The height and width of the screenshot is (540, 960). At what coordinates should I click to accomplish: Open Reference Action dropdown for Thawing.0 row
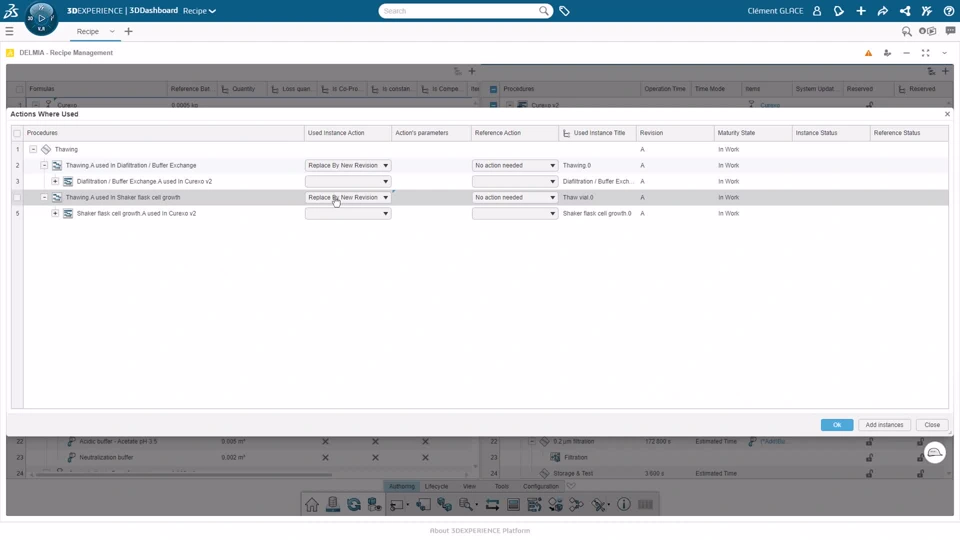(514, 165)
